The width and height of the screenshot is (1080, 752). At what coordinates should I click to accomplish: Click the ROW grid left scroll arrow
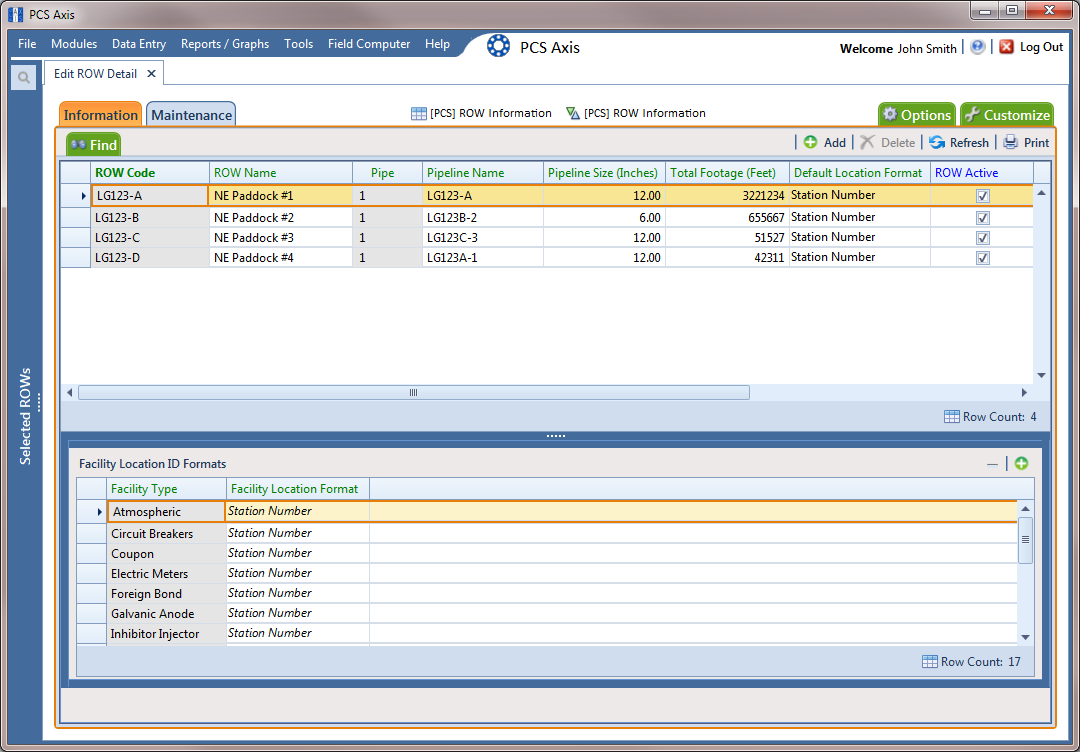point(69,393)
